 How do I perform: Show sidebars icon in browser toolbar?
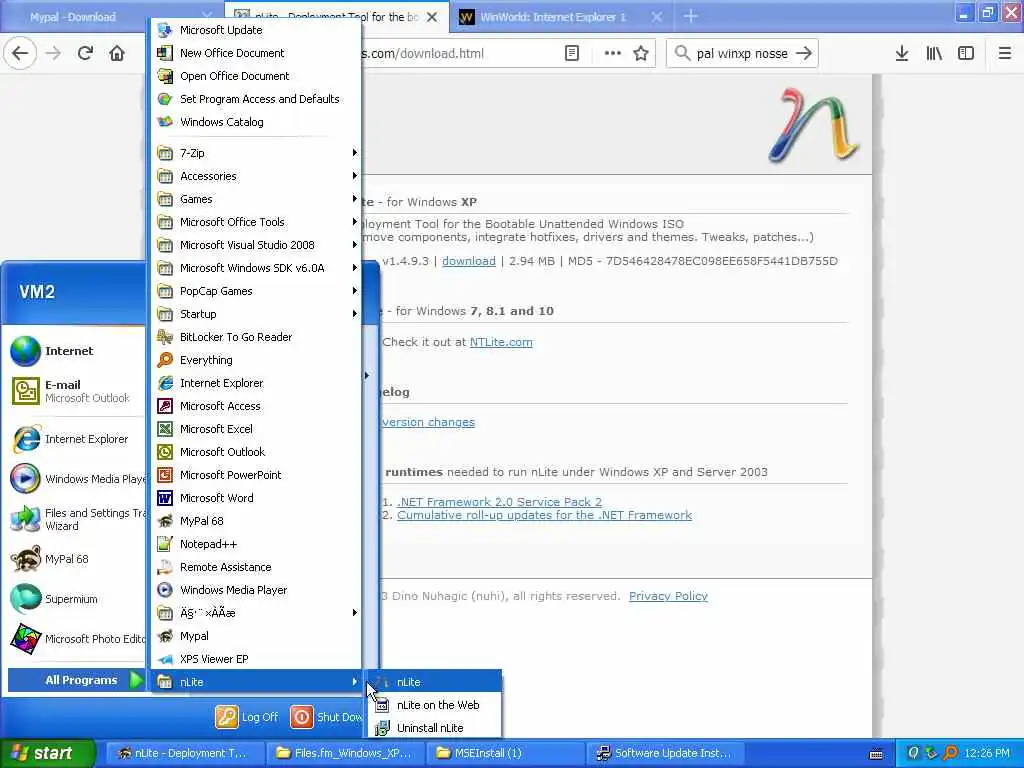coord(966,54)
